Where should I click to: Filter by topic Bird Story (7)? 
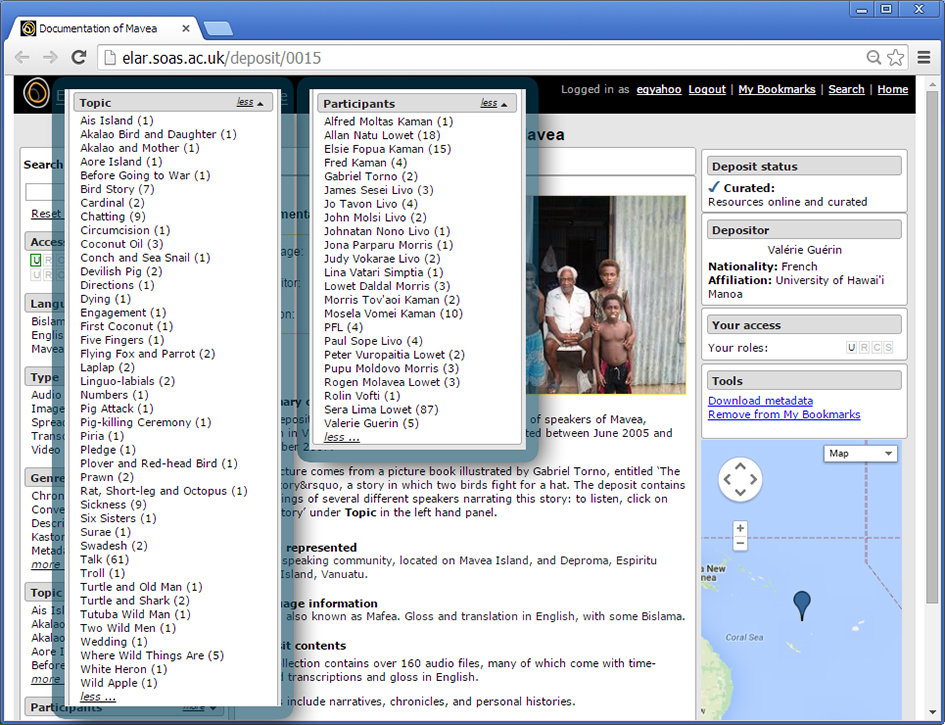click(x=117, y=189)
